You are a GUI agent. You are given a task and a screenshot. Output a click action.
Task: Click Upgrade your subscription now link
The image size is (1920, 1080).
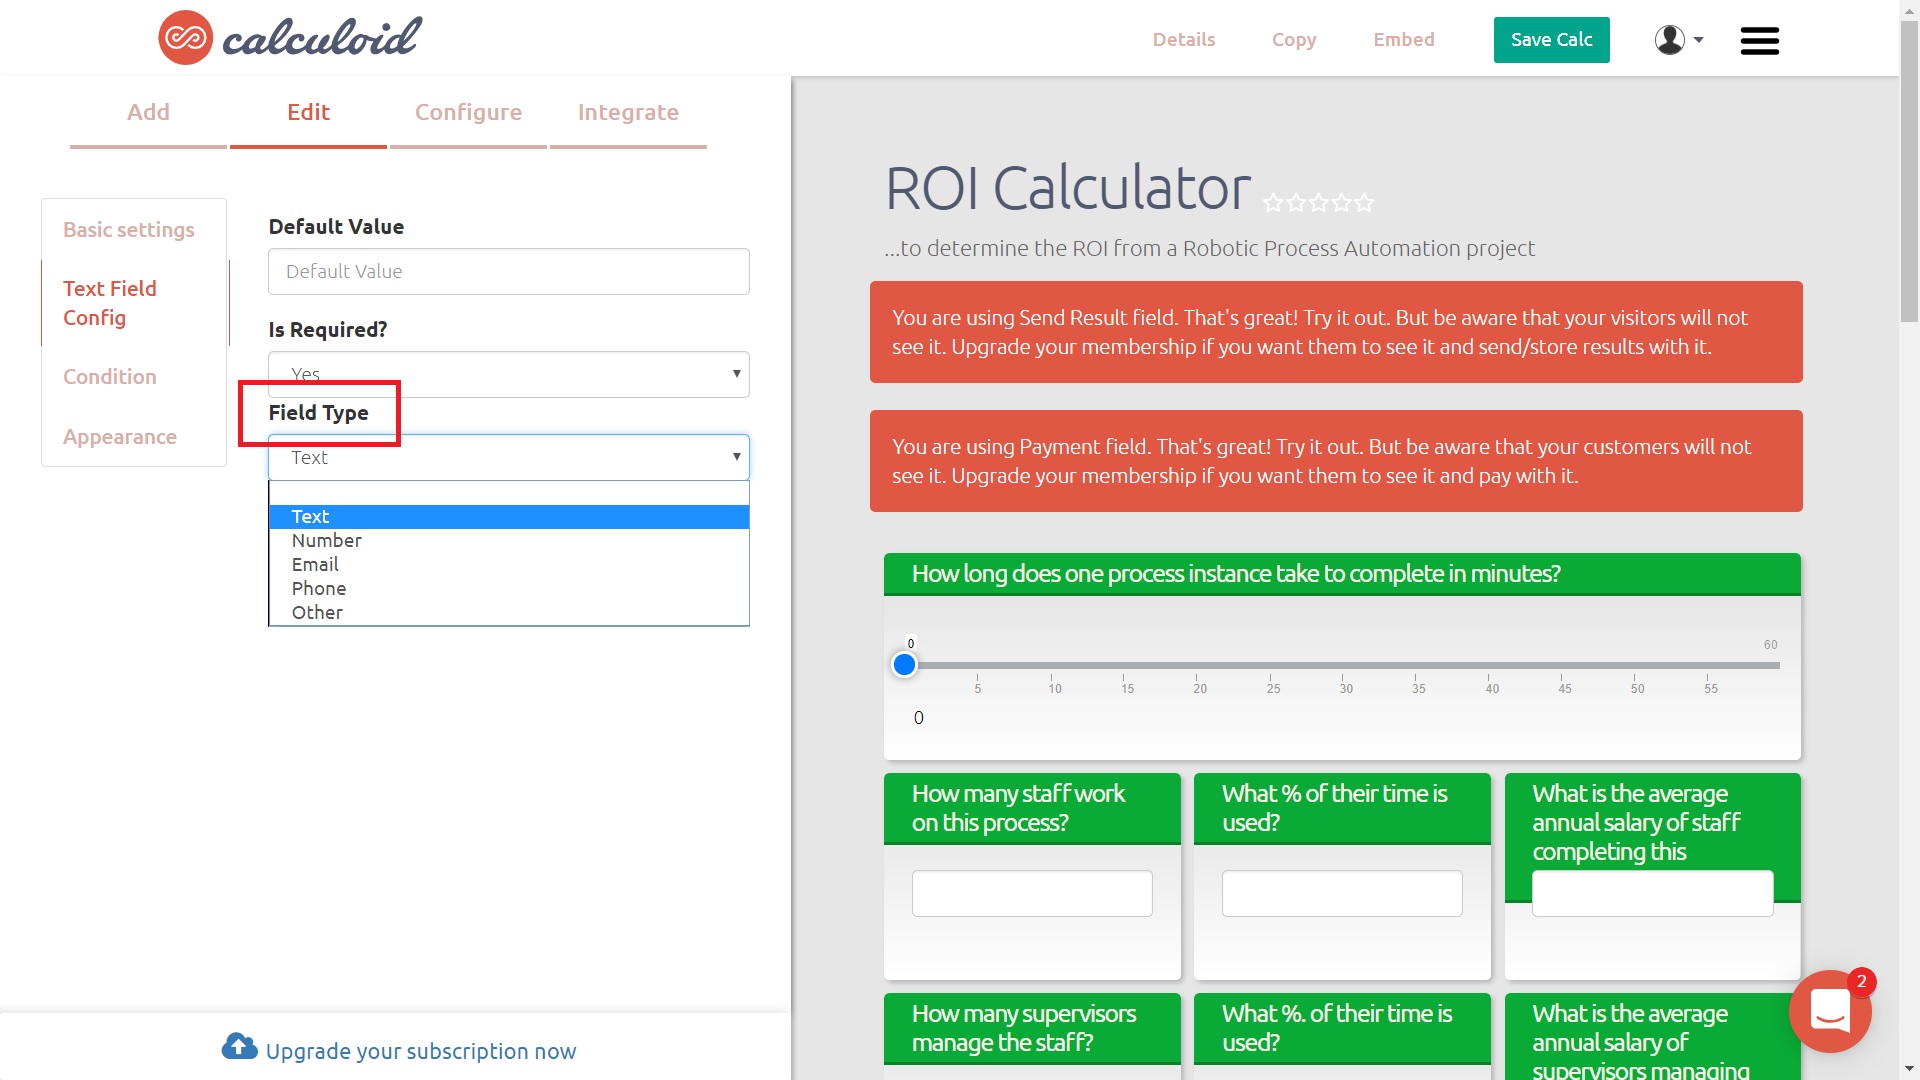tap(400, 1050)
